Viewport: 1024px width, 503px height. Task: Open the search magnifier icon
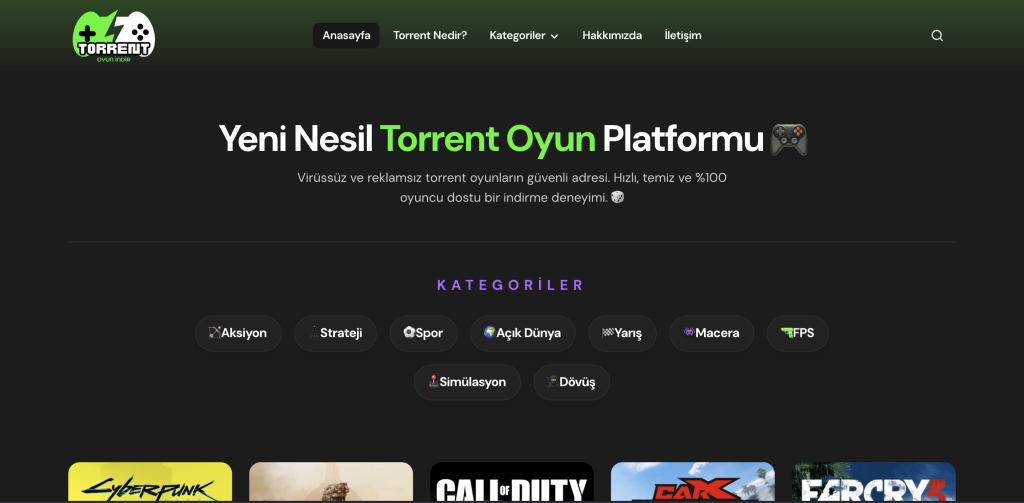936,36
